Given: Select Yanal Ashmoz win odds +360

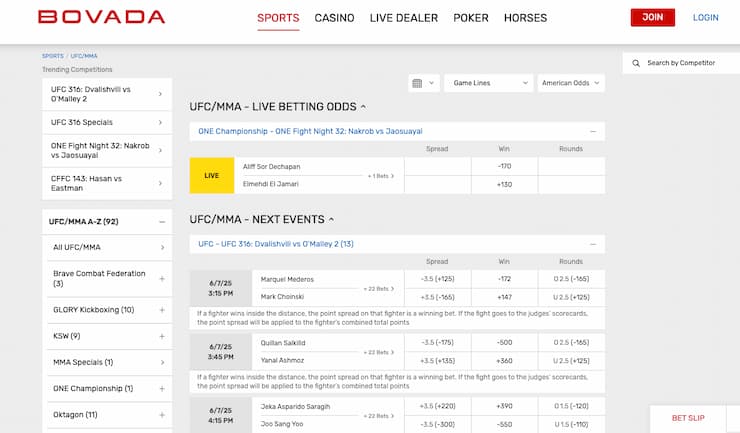Looking at the screenshot, I should tap(504, 361).
